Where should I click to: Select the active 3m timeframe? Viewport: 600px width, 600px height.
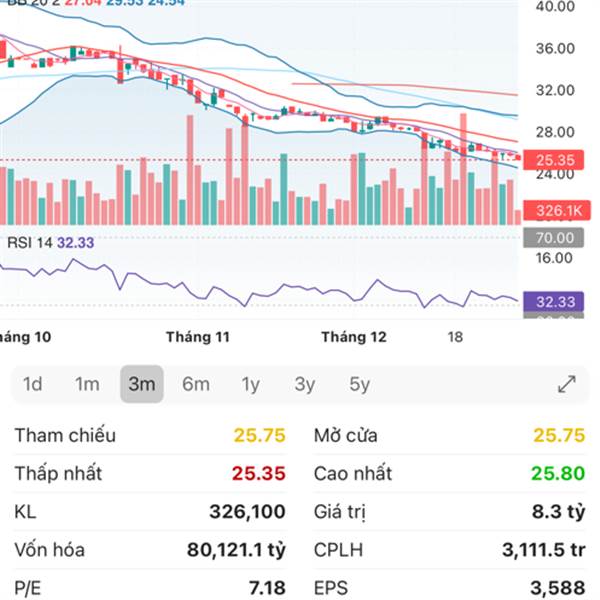142,384
